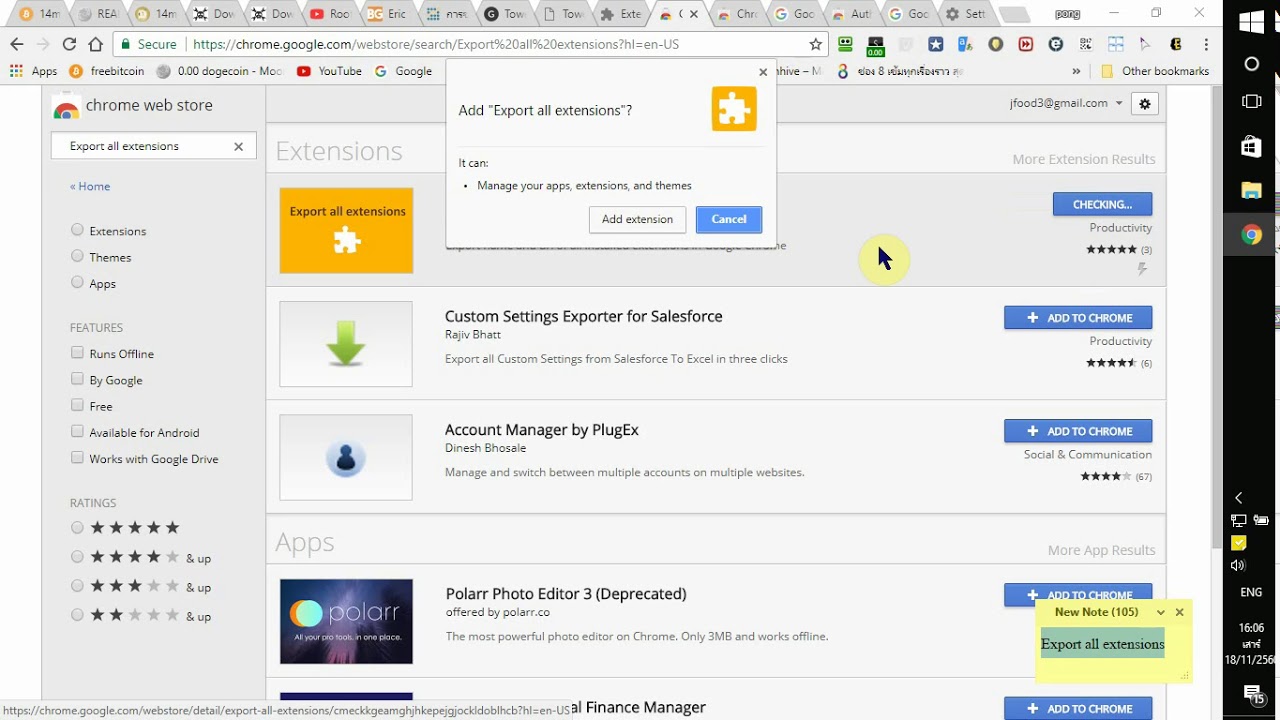The width and height of the screenshot is (1280, 720).
Task: Close the active web store tab
Action: click(694, 14)
